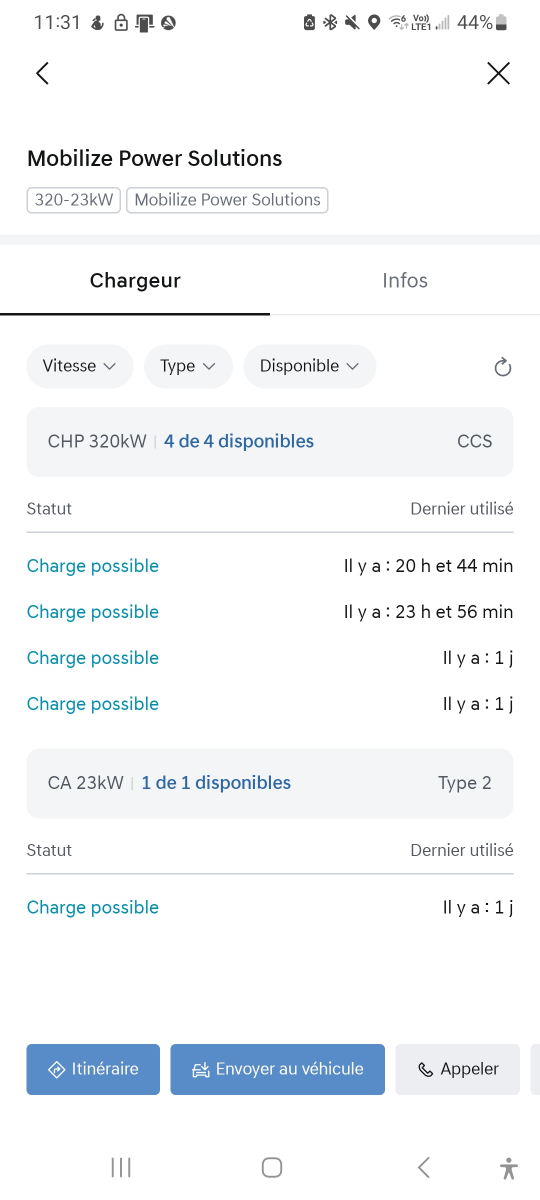540x1200 pixels.
Task: Go back with the top-left arrow
Action: click(x=42, y=73)
